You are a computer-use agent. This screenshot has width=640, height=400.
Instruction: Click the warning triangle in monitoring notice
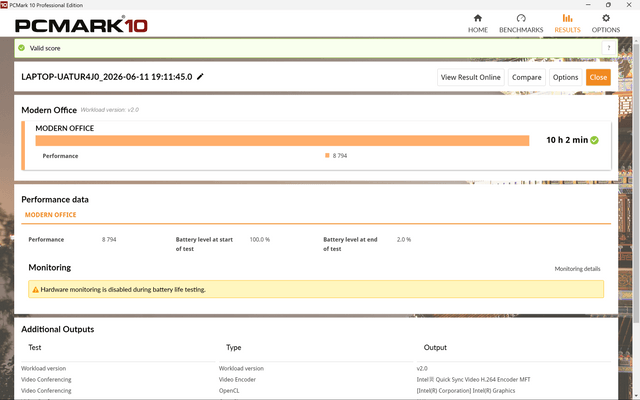click(35, 289)
